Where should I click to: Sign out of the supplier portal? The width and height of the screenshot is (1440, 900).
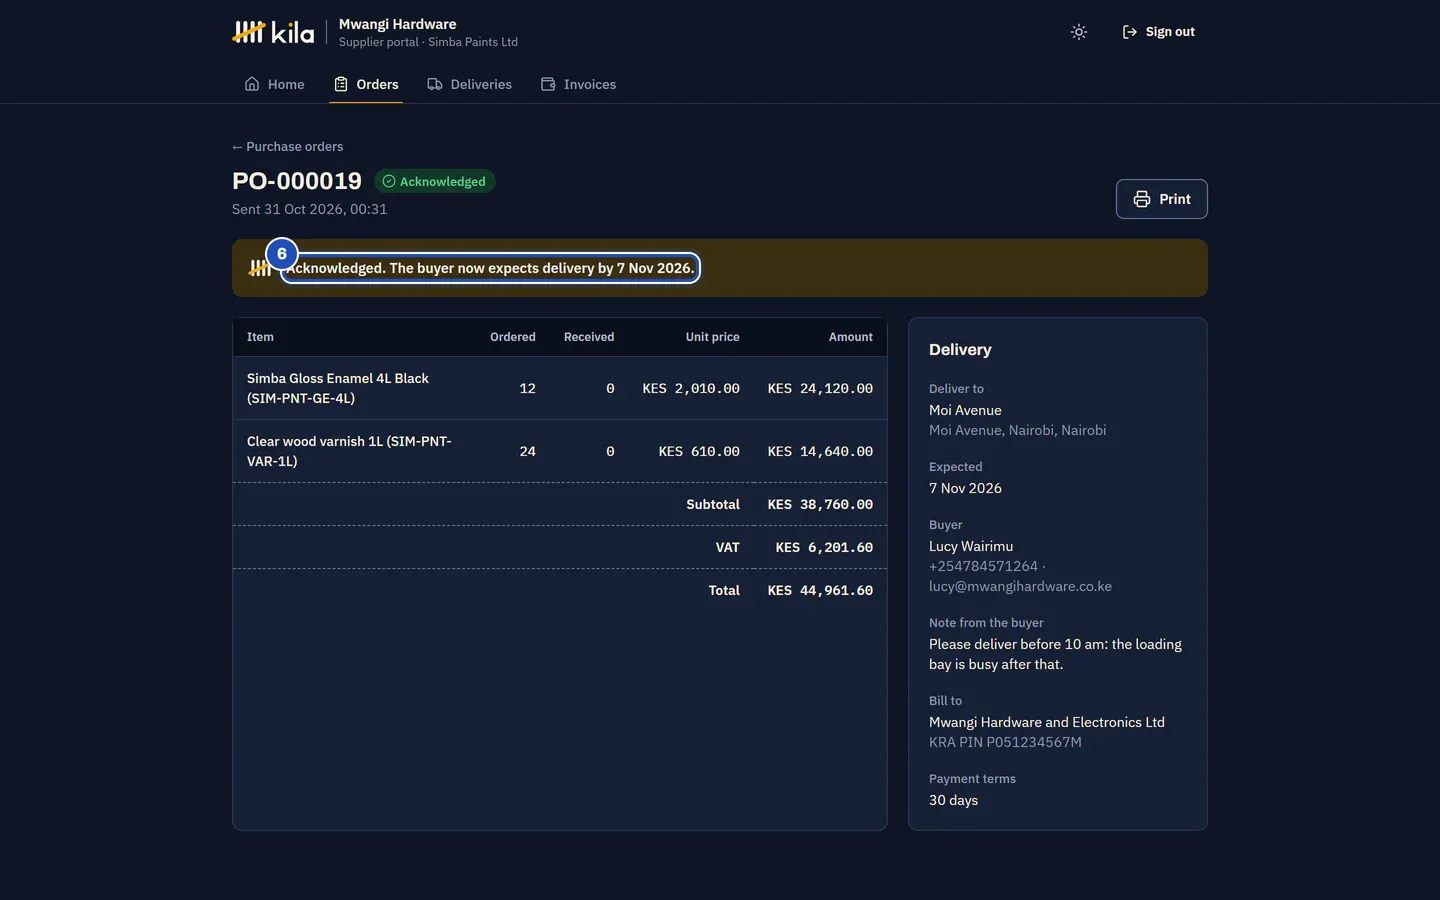click(1158, 32)
